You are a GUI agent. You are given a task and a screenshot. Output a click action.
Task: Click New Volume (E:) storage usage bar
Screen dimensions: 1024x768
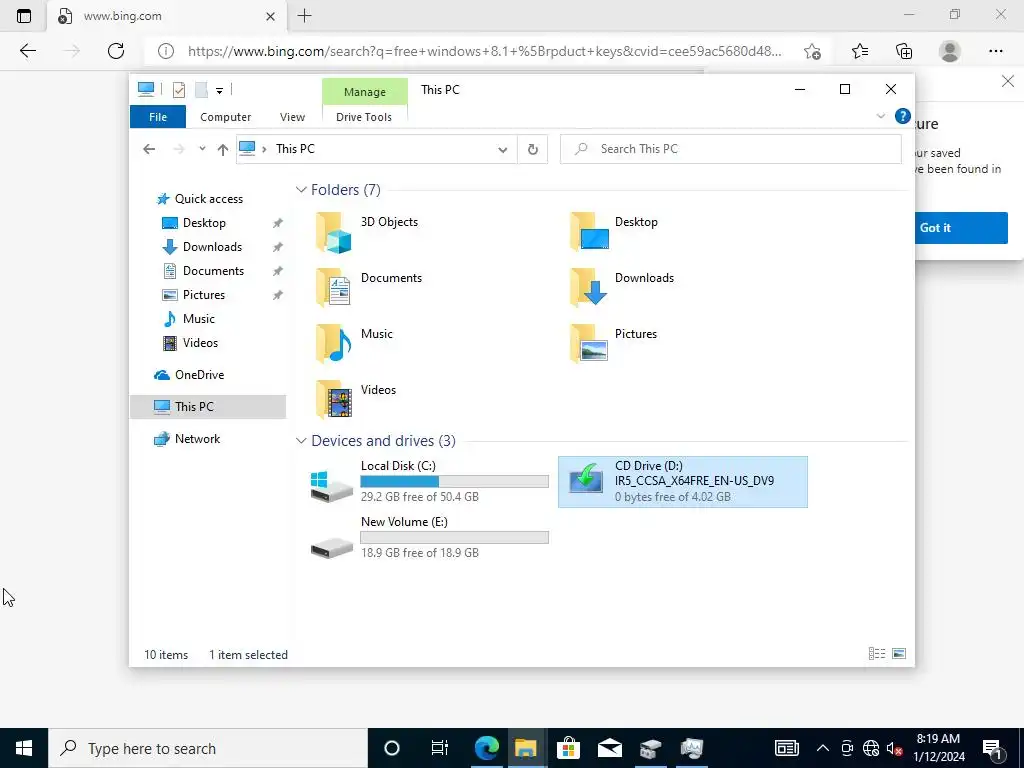(x=454, y=537)
